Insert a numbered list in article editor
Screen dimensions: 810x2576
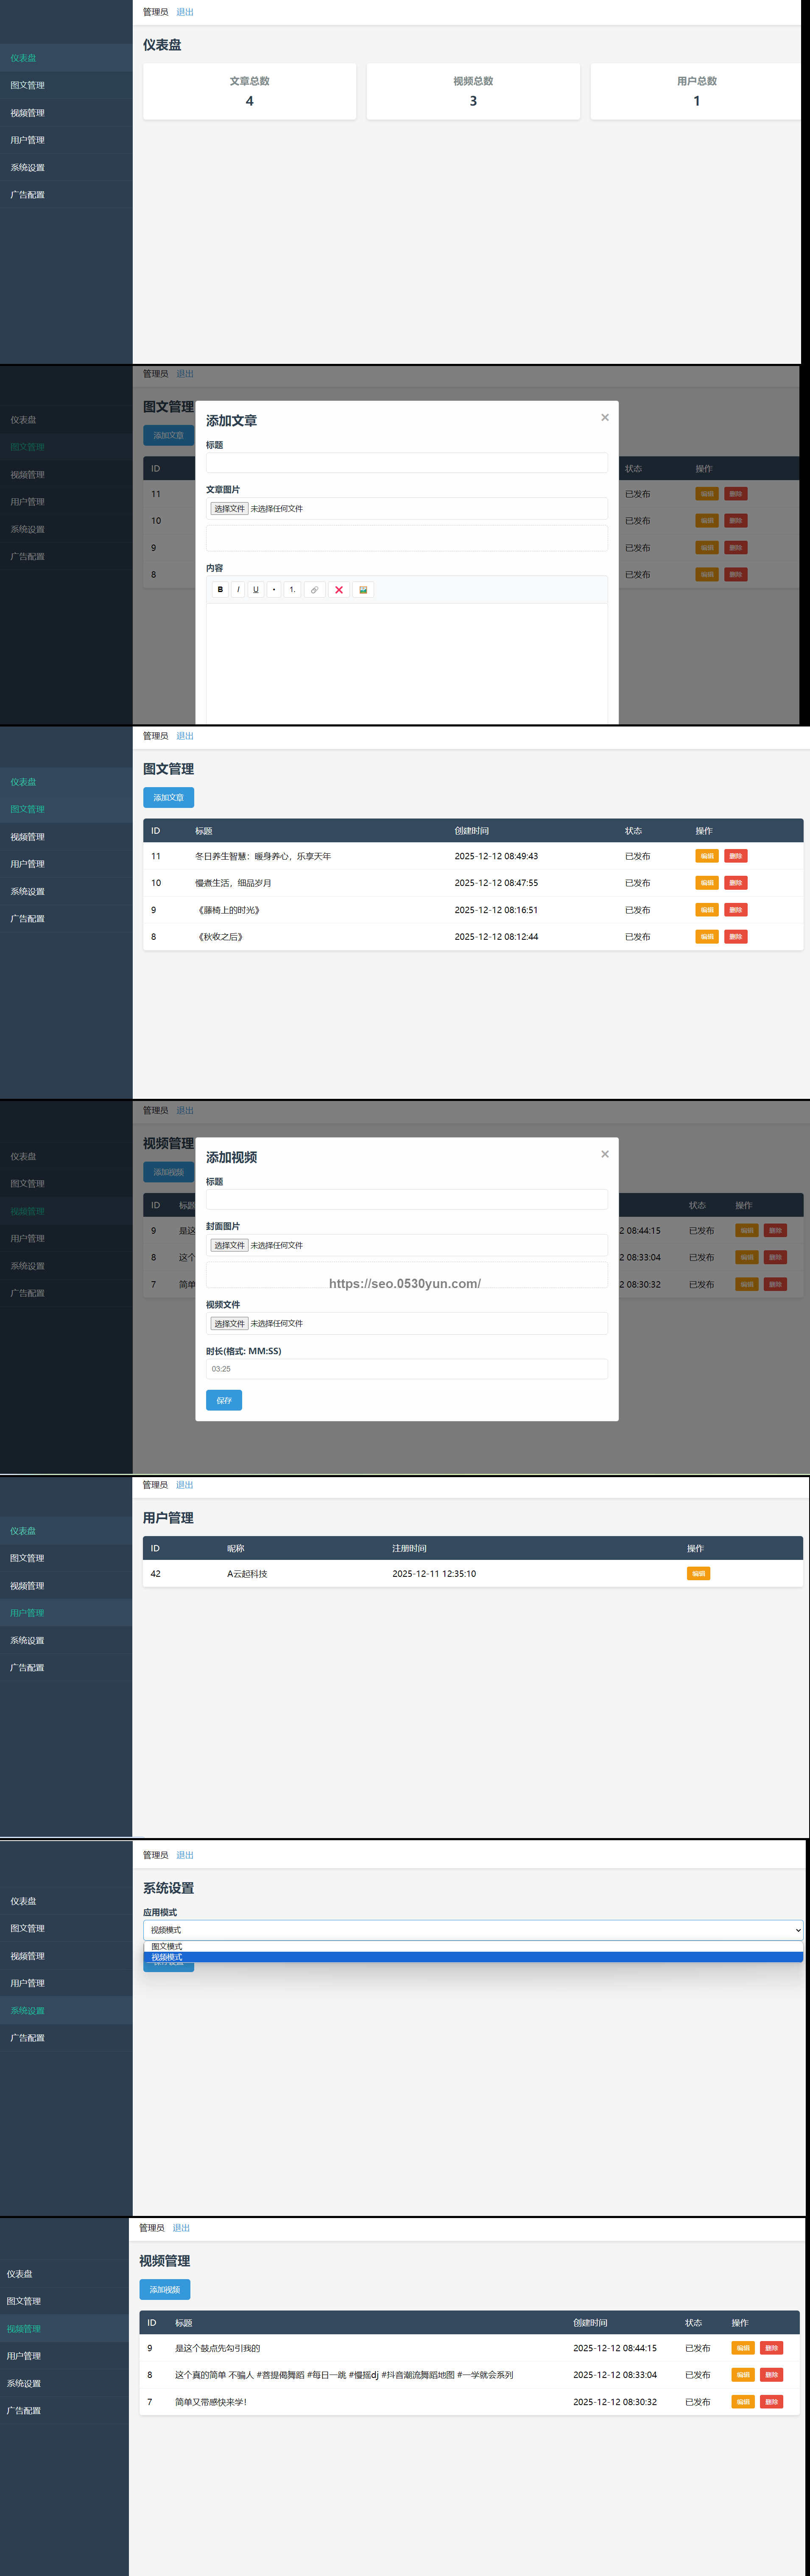(x=292, y=590)
